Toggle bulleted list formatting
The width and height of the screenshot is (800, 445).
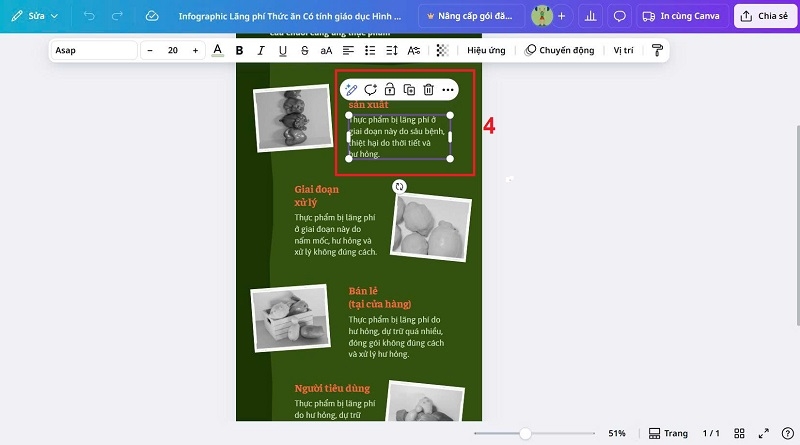point(370,50)
